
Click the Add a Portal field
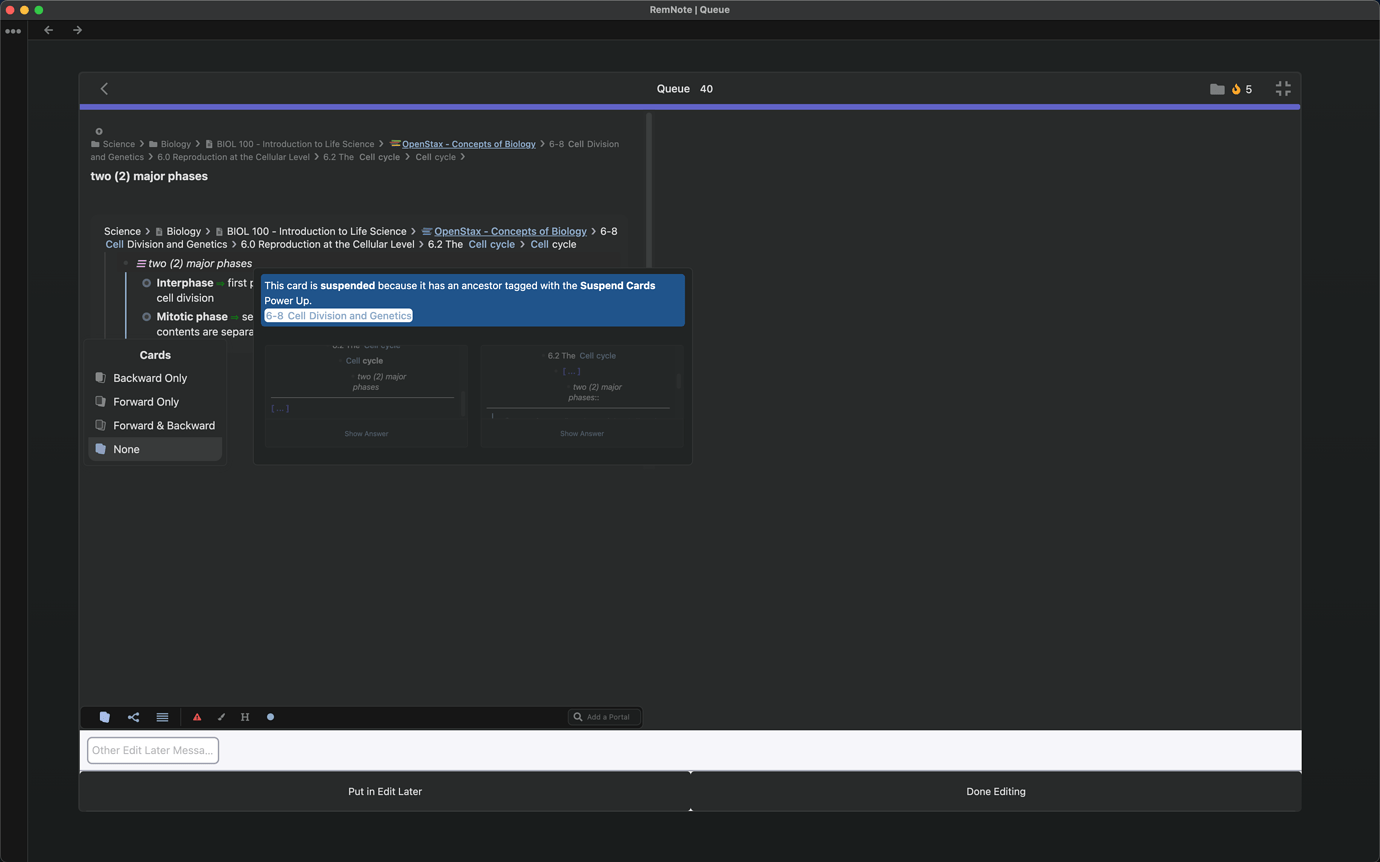[604, 716]
